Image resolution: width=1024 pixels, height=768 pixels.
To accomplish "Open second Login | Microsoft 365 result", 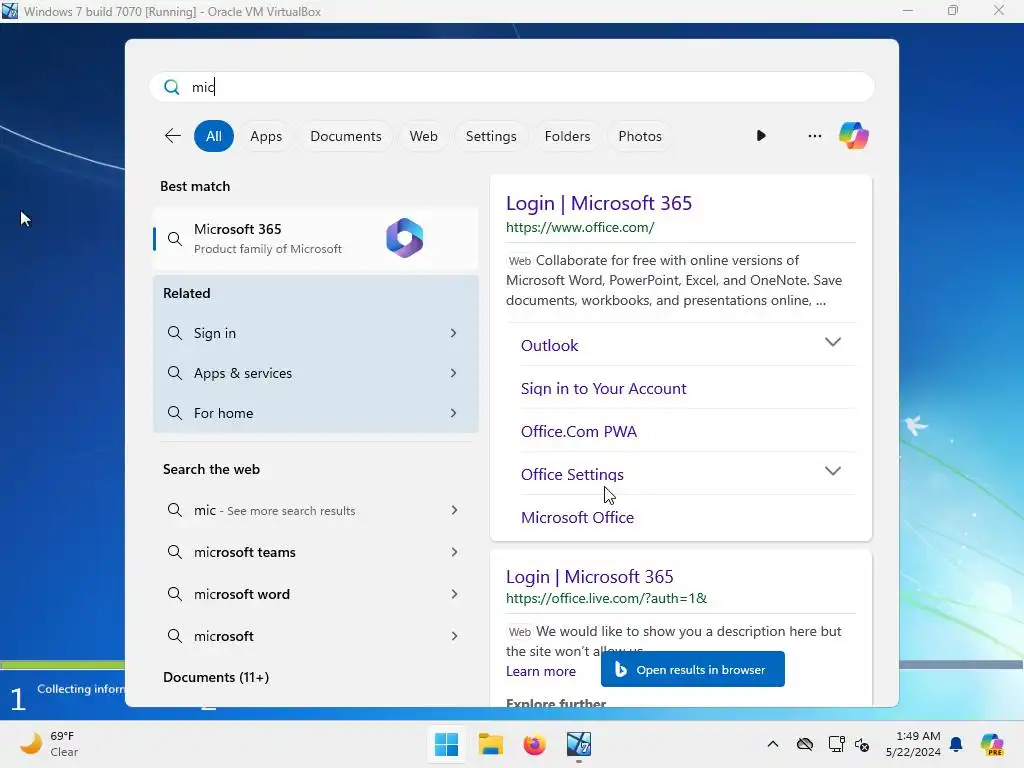I will click(590, 577).
